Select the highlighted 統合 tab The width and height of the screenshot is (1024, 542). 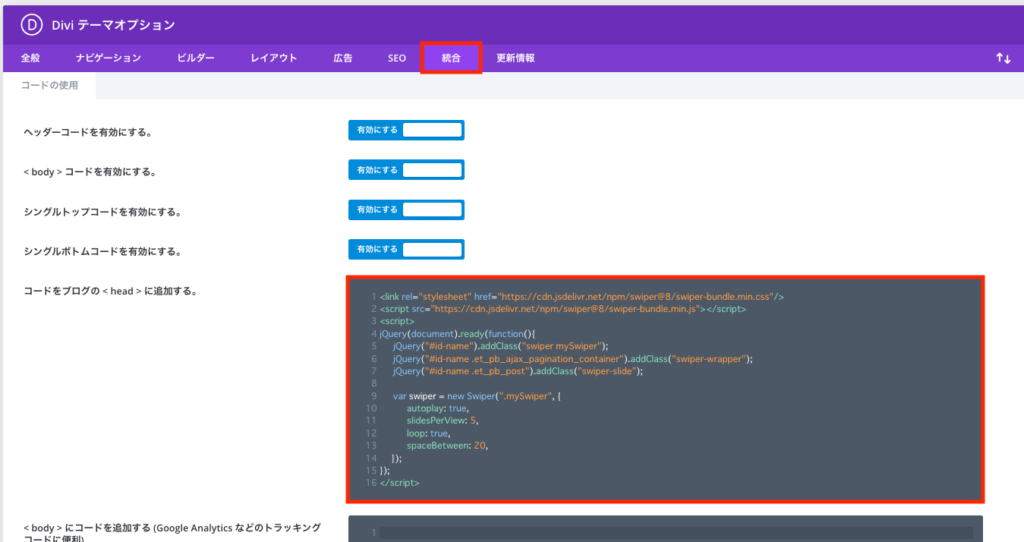point(451,59)
